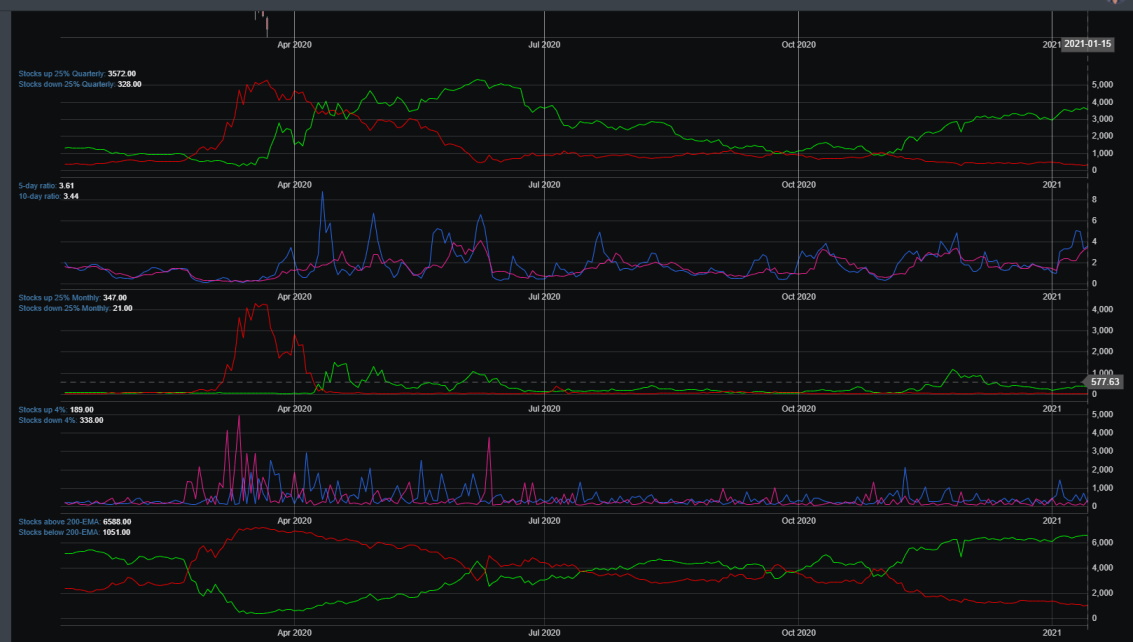Click the 'Stocks below 200-EMA' legend label
Image resolution: width=1133 pixels, height=642 pixels.
[59, 533]
